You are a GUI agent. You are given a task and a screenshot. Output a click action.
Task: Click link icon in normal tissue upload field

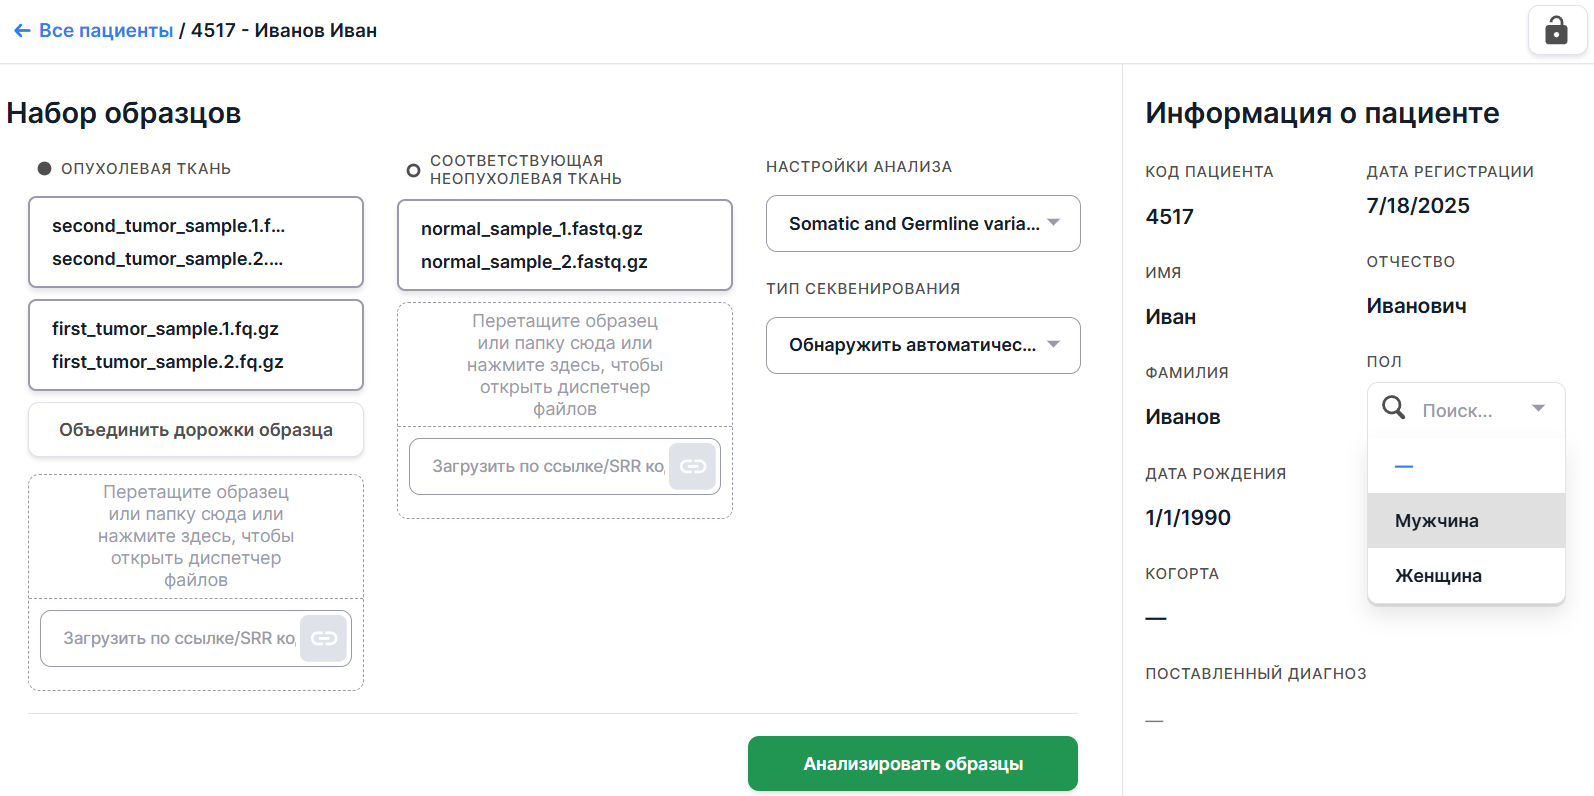pos(692,466)
